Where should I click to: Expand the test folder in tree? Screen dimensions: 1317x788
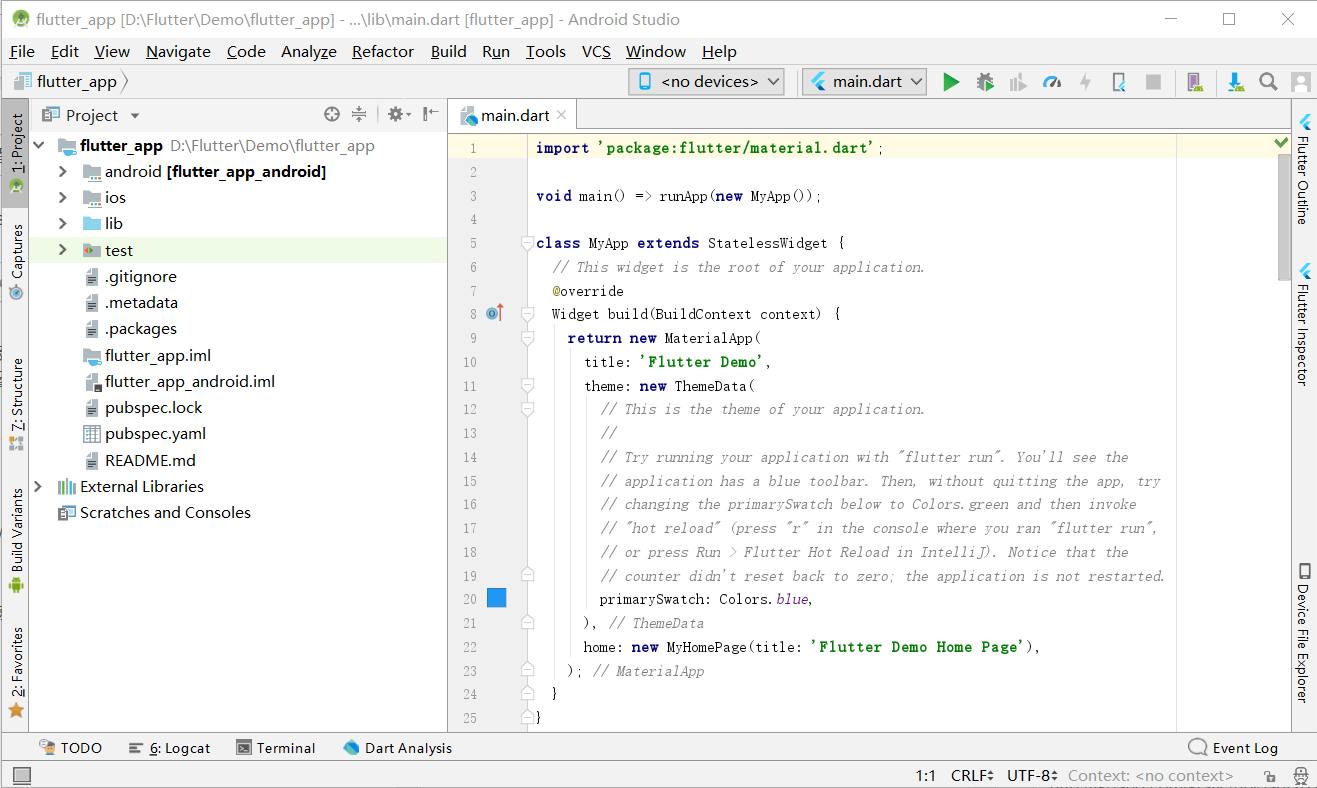(62, 250)
